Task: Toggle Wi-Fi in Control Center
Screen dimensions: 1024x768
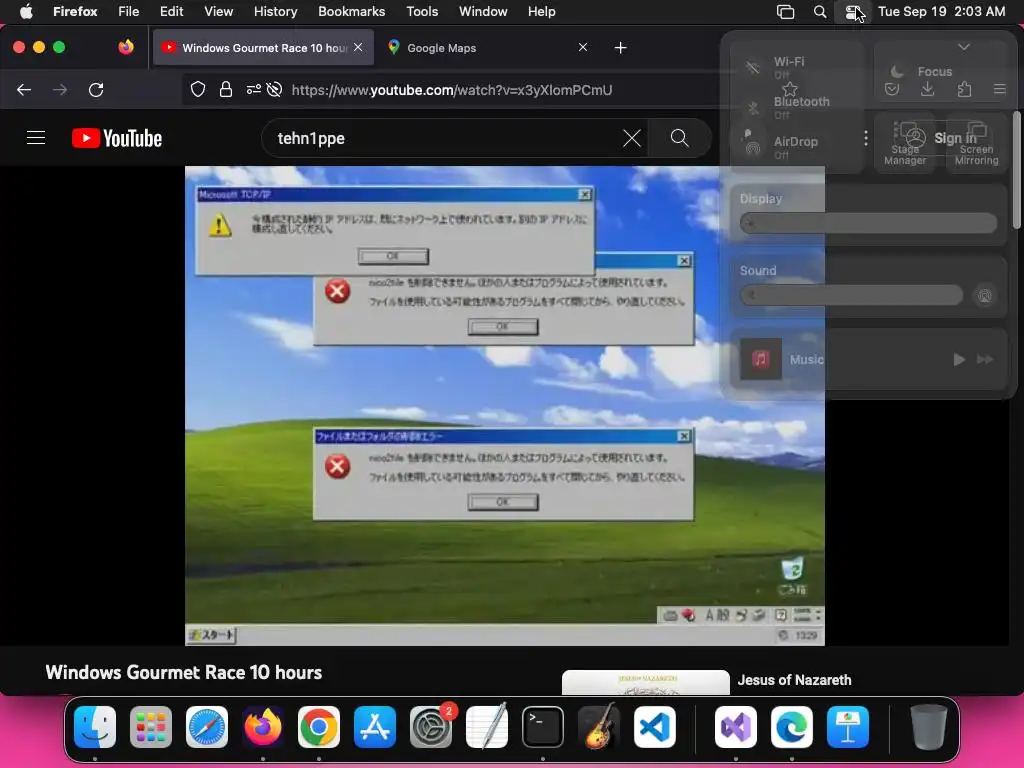Action: coord(753,67)
